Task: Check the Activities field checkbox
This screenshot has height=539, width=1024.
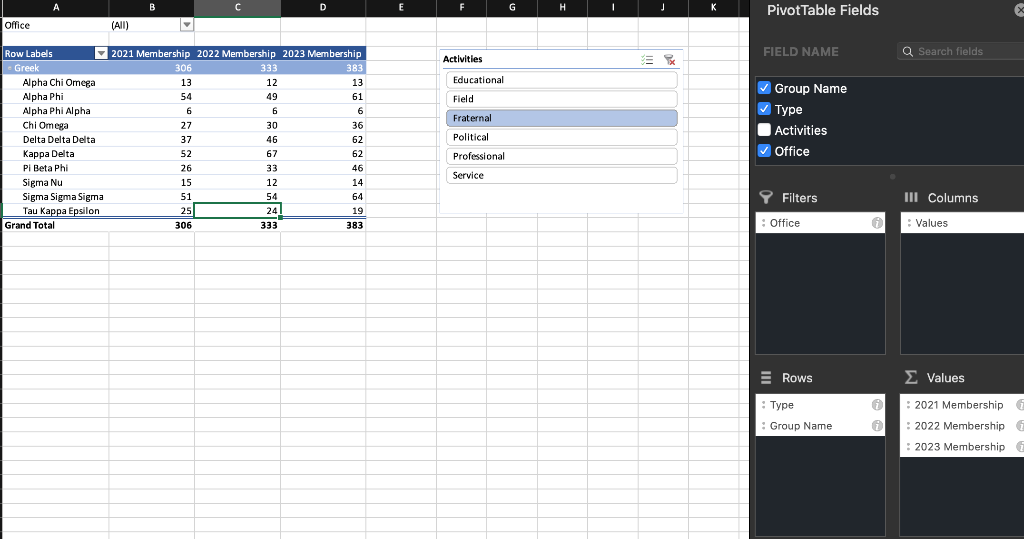Action: pos(764,129)
